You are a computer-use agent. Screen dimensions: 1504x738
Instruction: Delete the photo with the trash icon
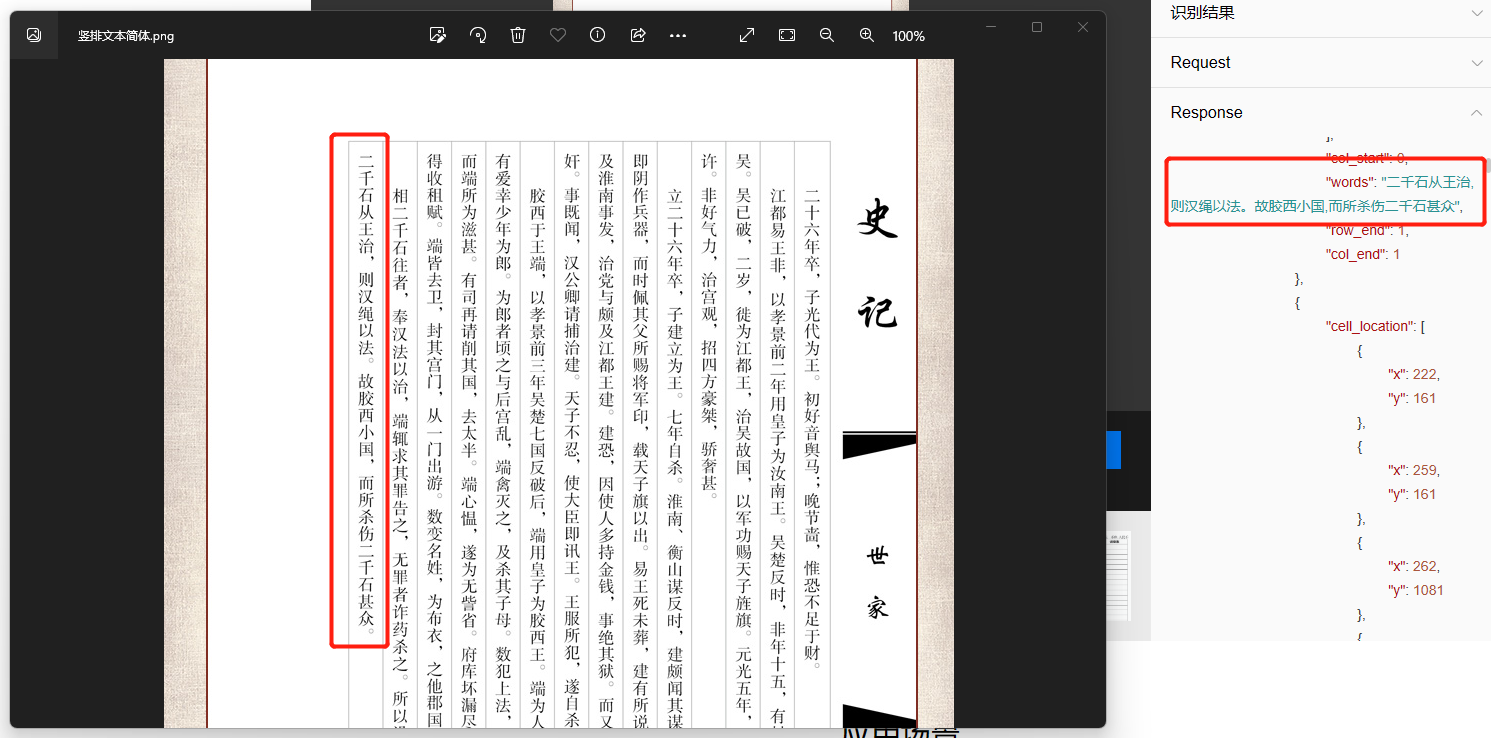pyautogui.click(x=518, y=35)
